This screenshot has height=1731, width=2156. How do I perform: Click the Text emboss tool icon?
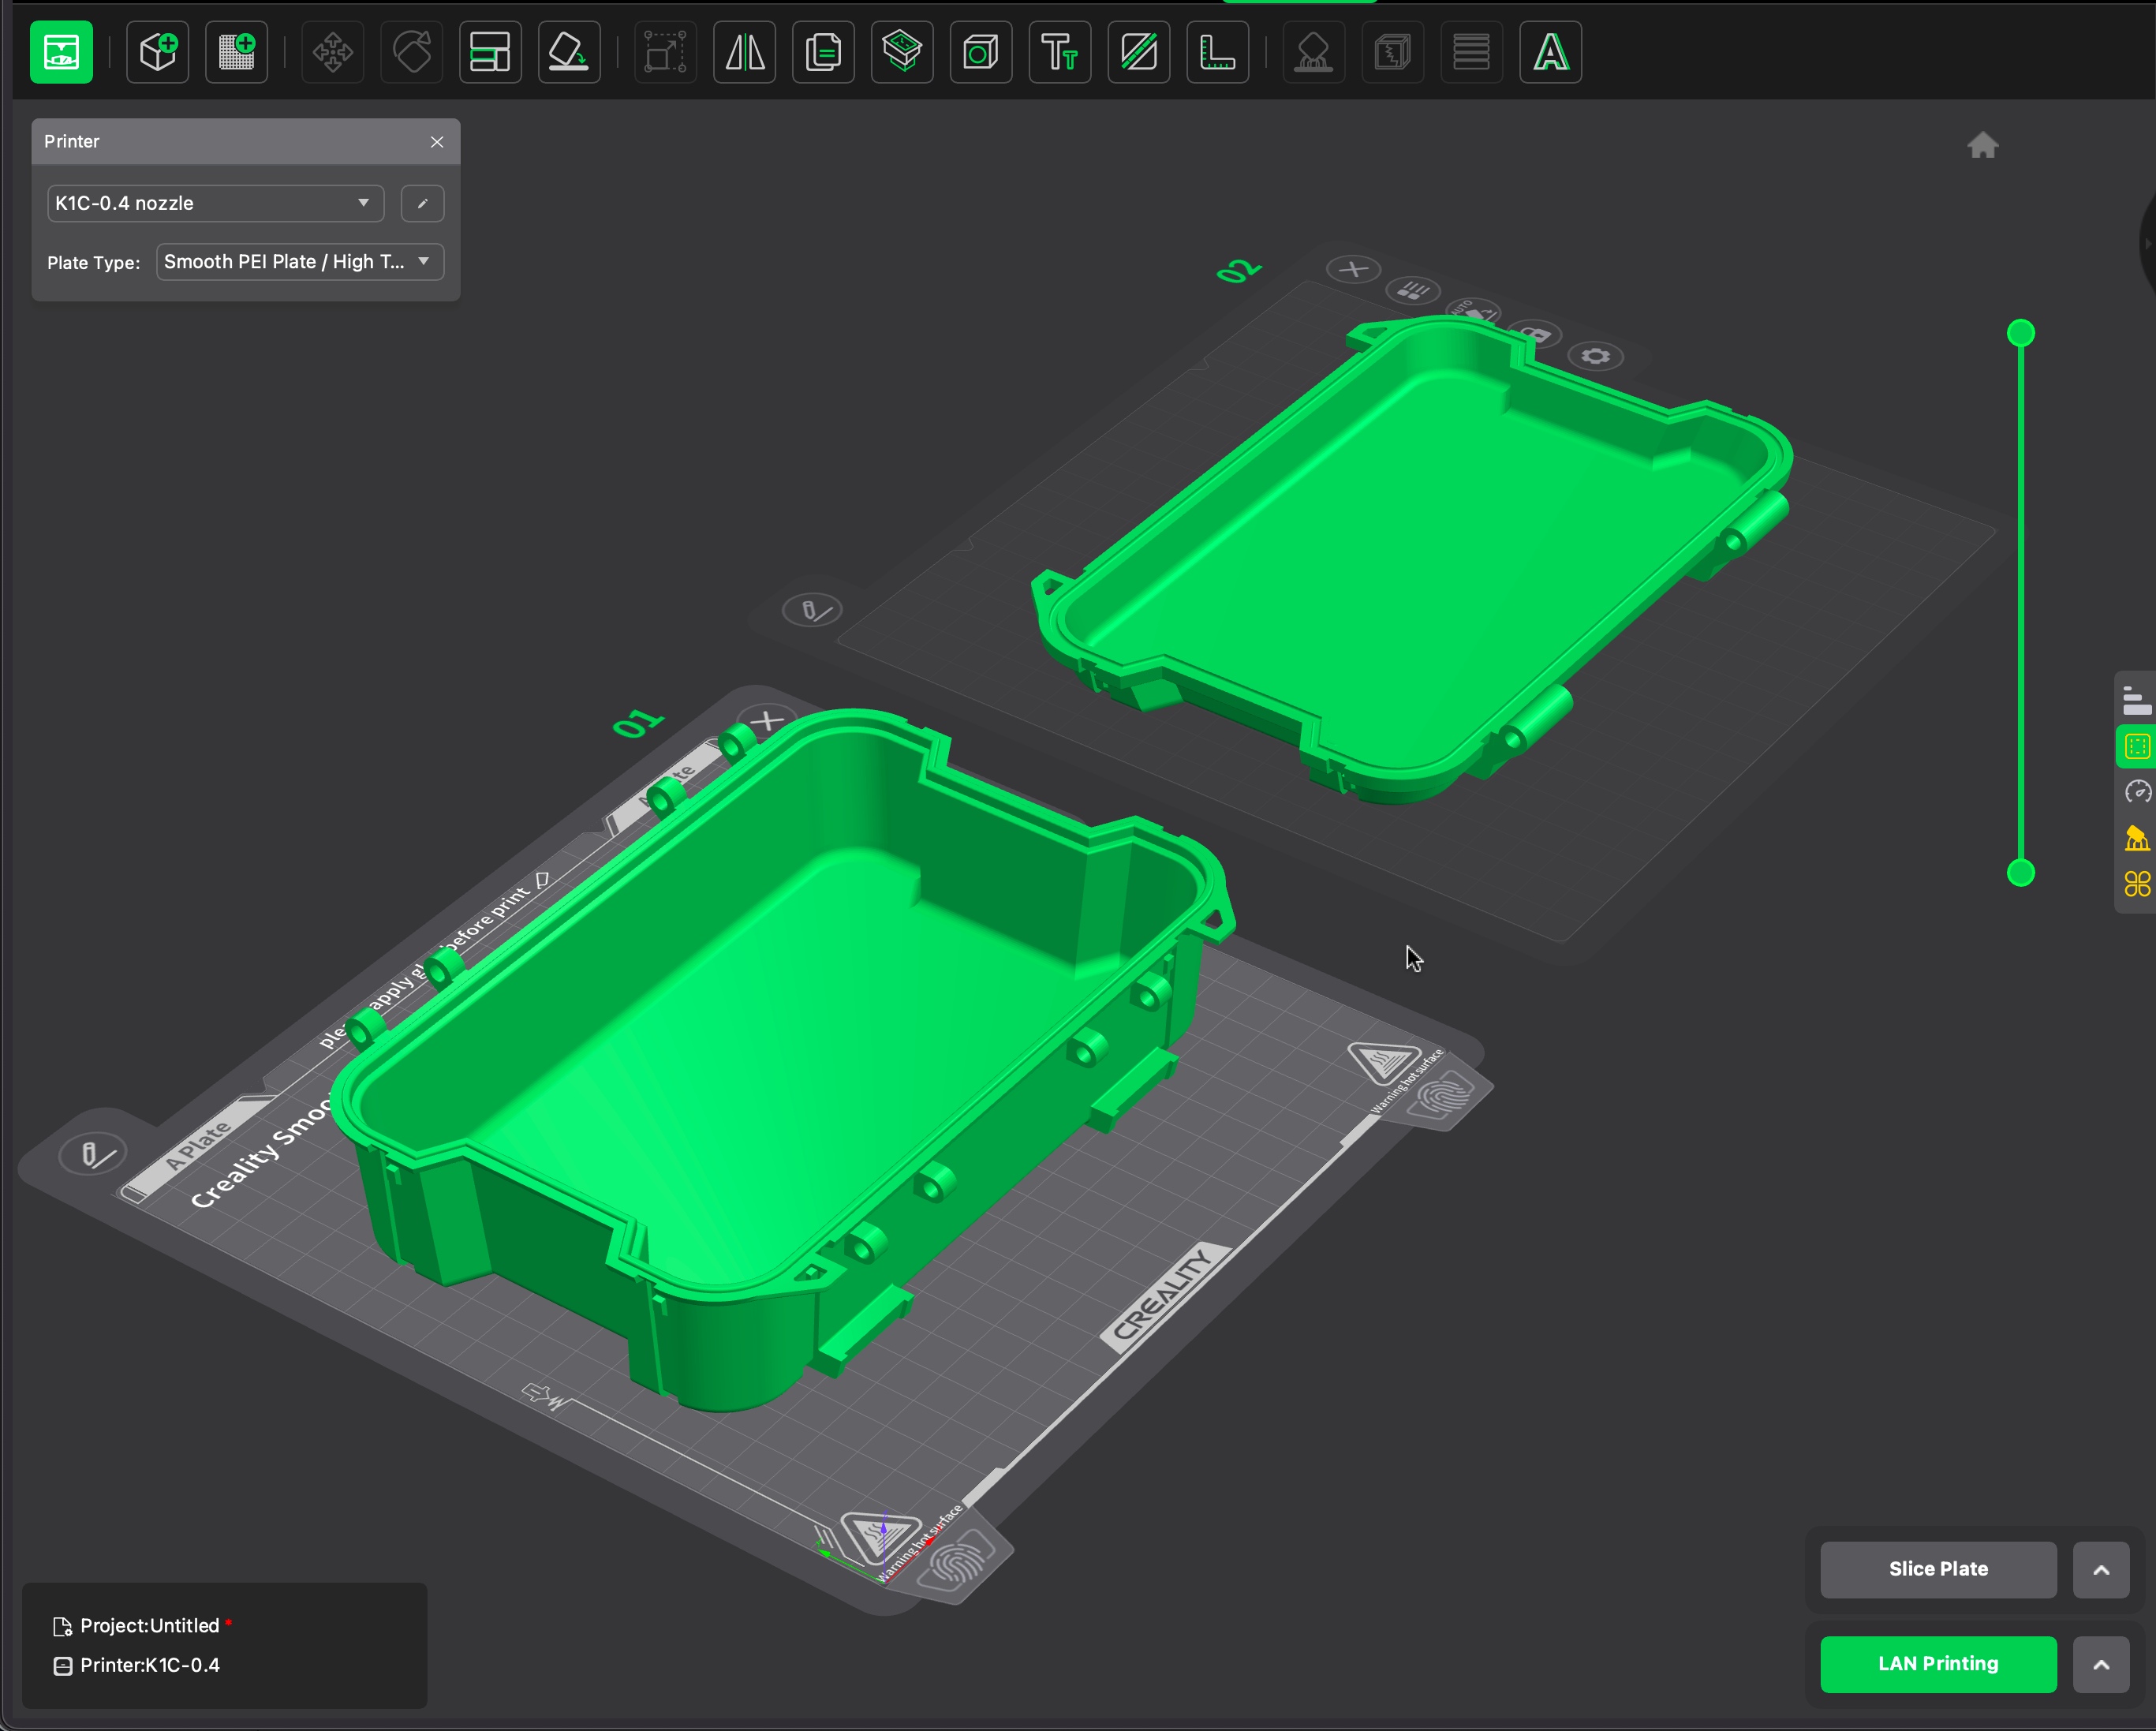1060,52
